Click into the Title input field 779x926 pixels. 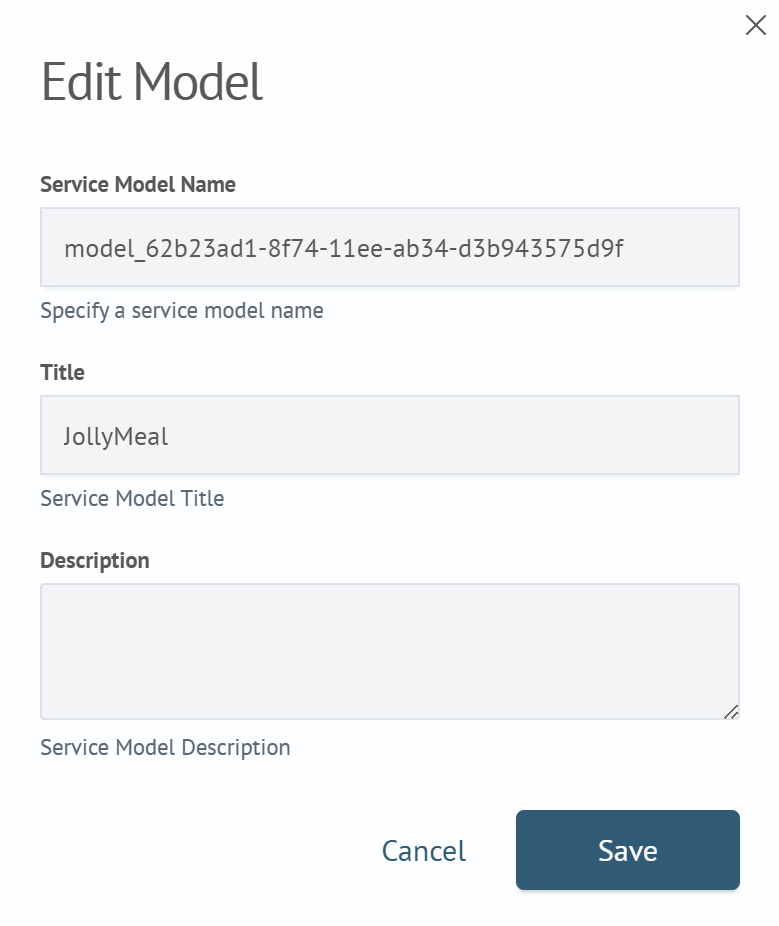pos(389,435)
